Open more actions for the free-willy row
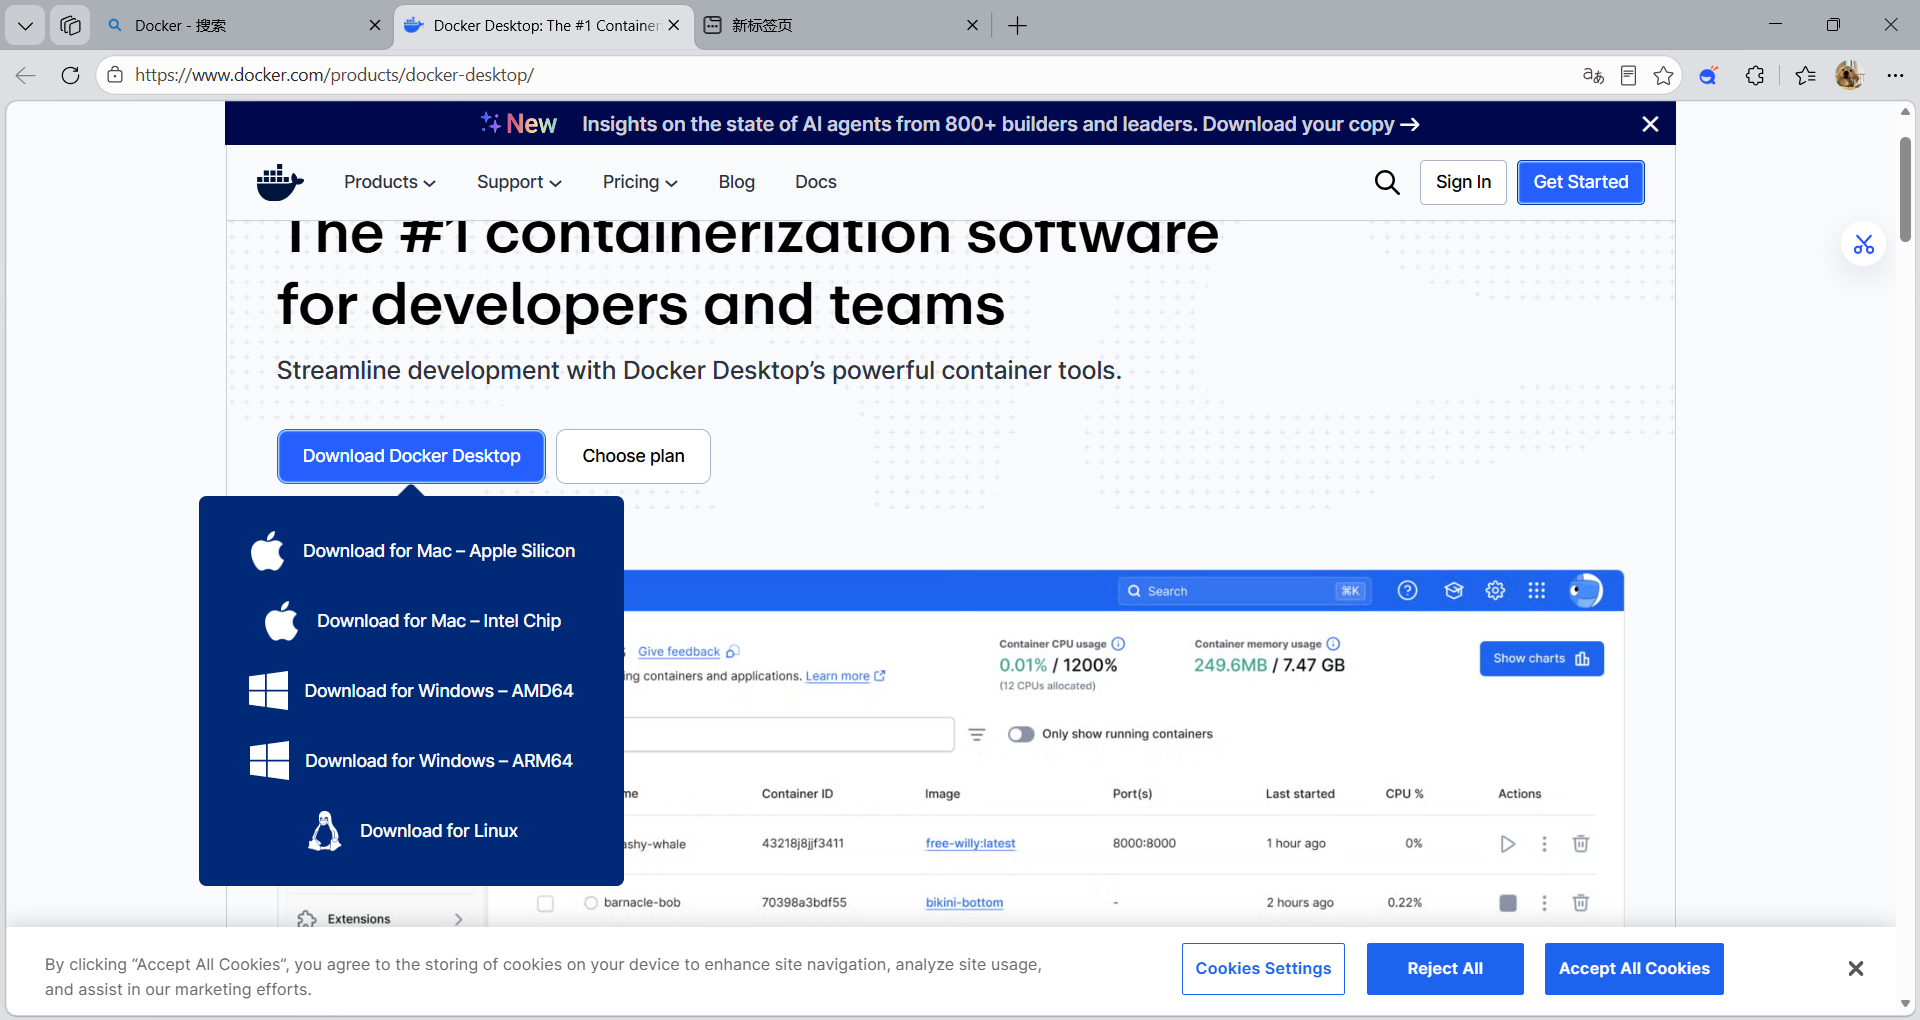 pyautogui.click(x=1544, y=844)
